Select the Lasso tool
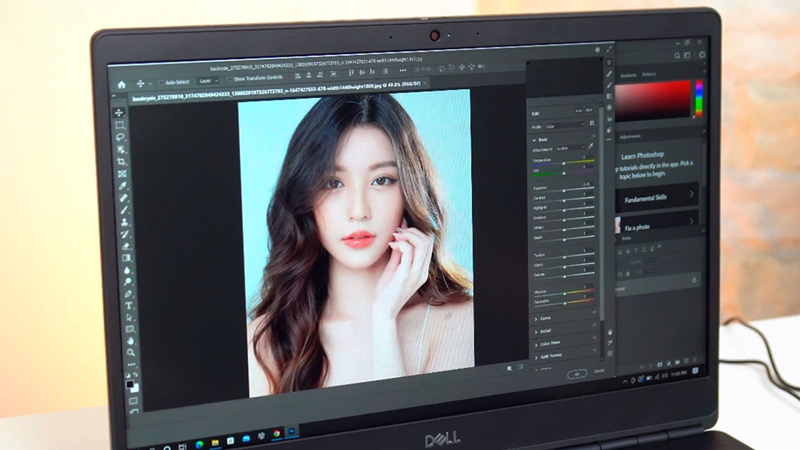The height and width of the screenshot is (450, 800). pos(121,137)
